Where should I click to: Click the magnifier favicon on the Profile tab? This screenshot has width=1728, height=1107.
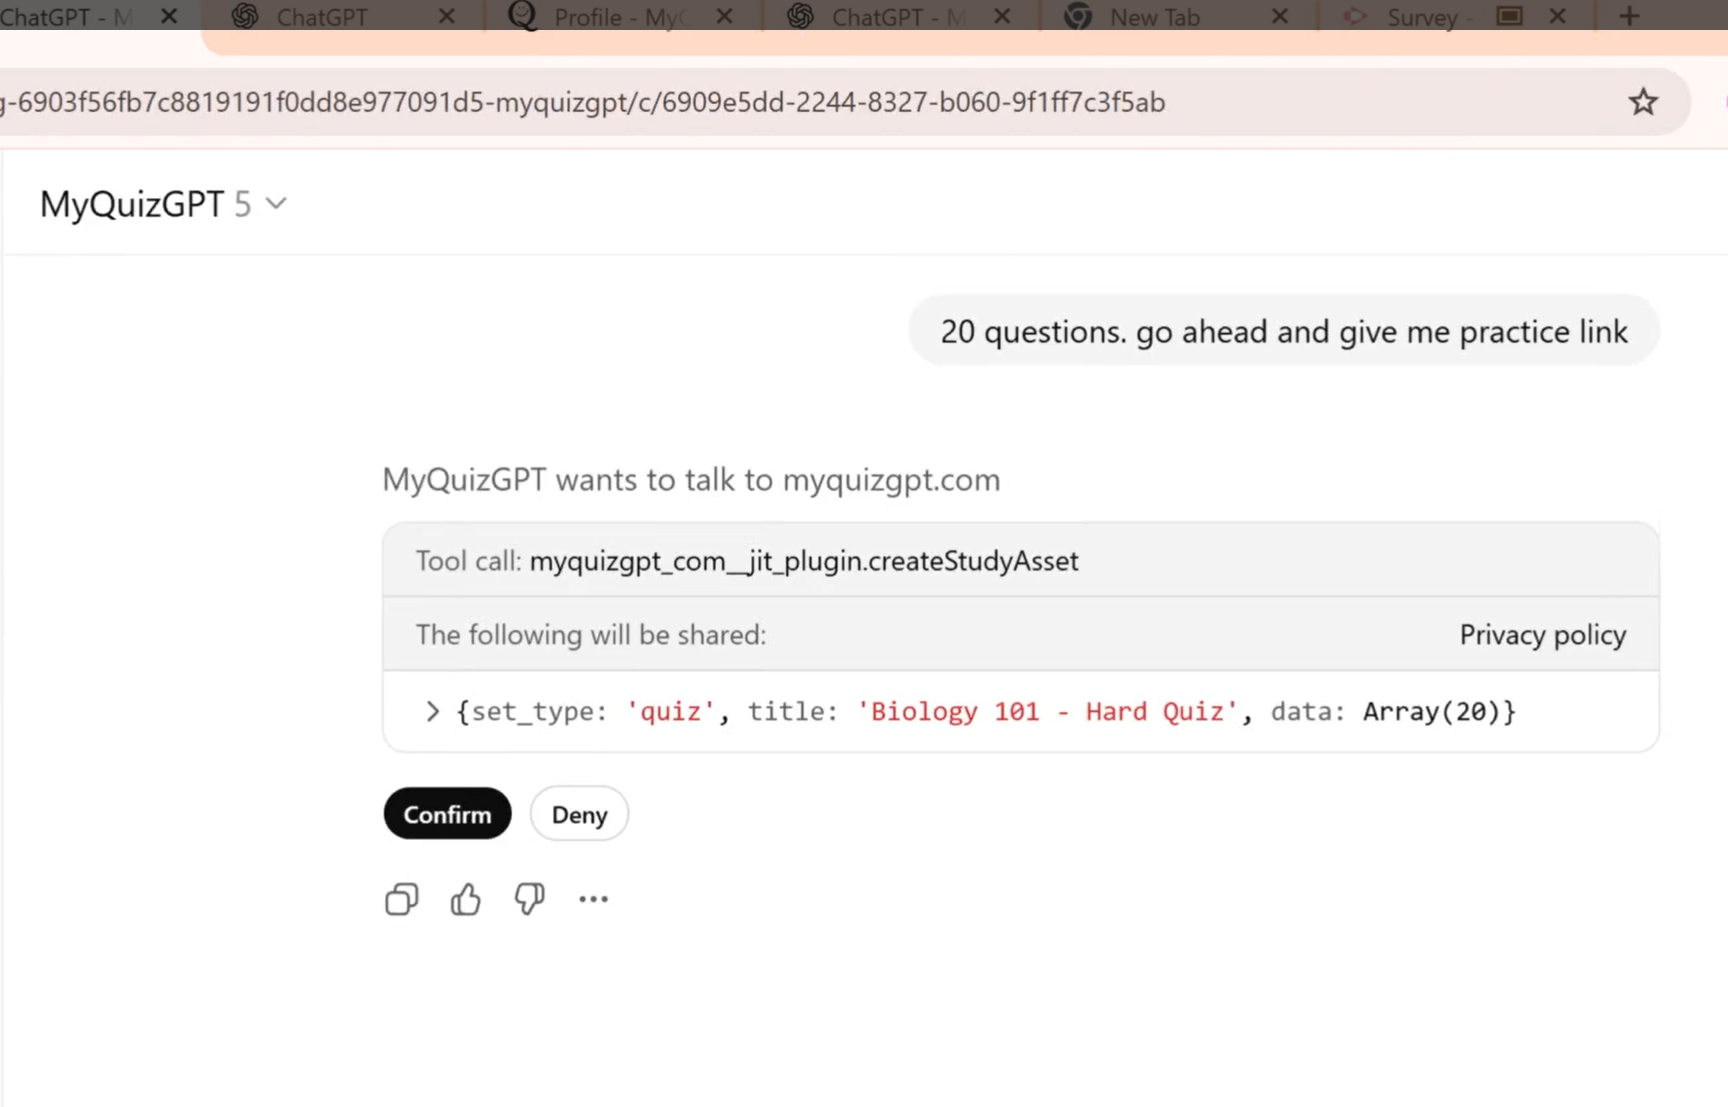(521, 16)
